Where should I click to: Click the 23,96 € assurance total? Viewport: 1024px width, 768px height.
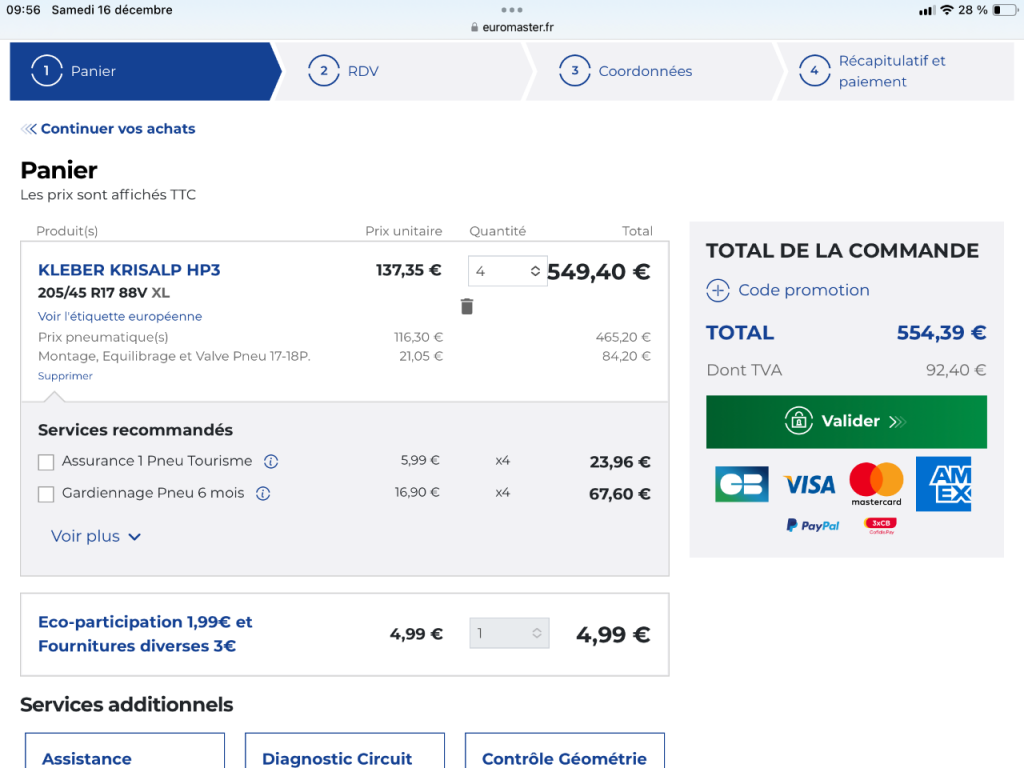pyautogui.click(x=620, y=462)
